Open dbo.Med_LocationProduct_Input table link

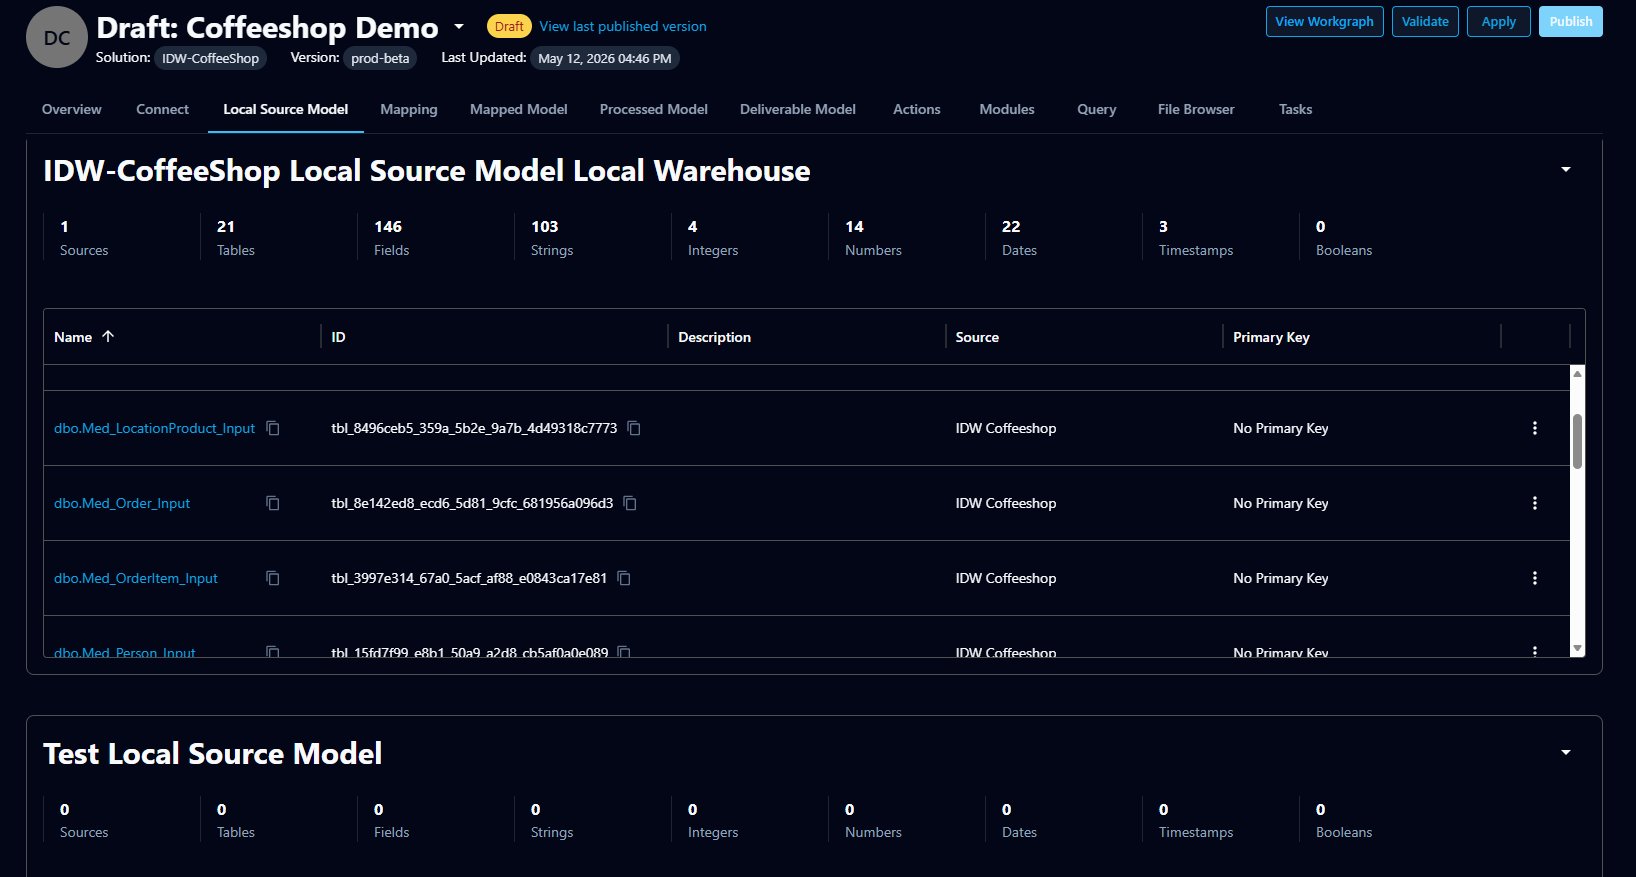click(x=154, y=428)
